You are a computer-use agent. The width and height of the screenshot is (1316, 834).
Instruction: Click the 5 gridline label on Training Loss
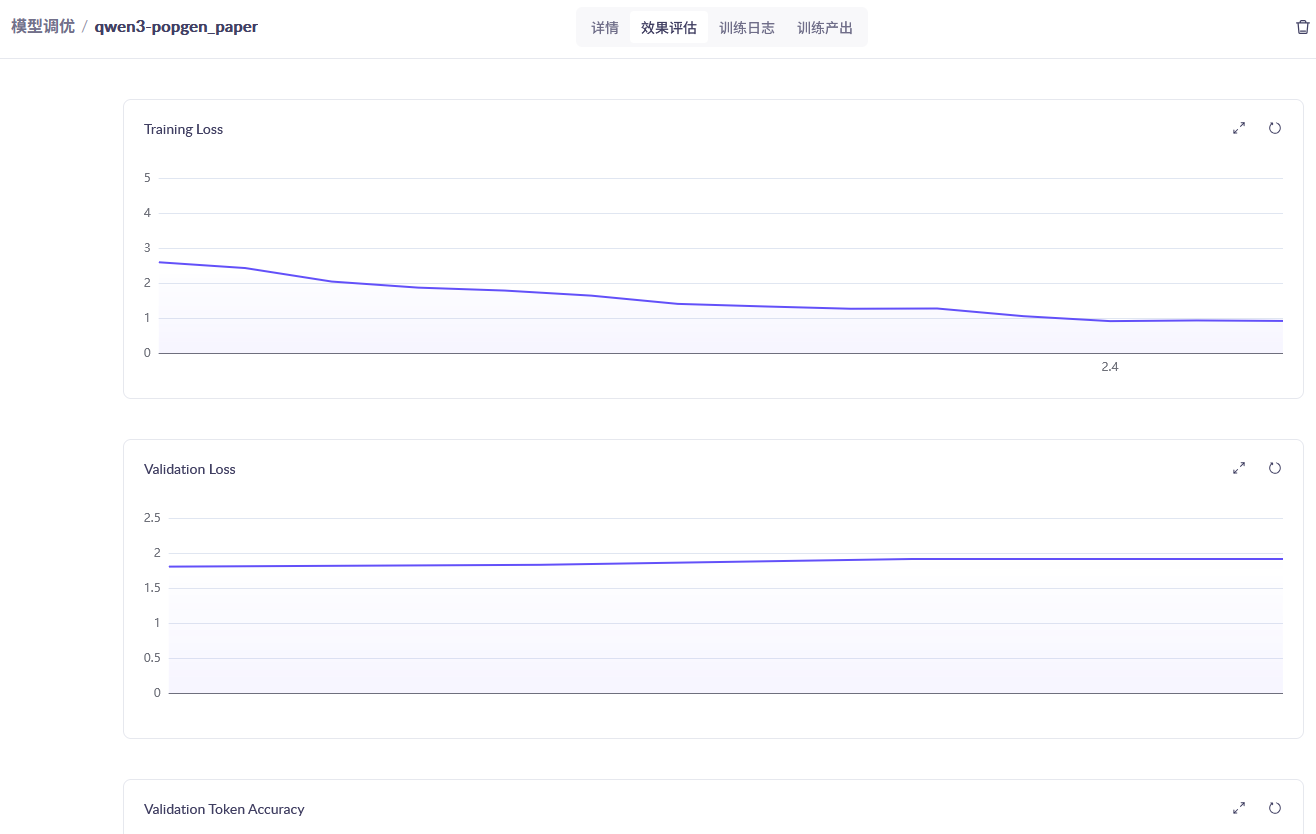(x=147, y=178)
